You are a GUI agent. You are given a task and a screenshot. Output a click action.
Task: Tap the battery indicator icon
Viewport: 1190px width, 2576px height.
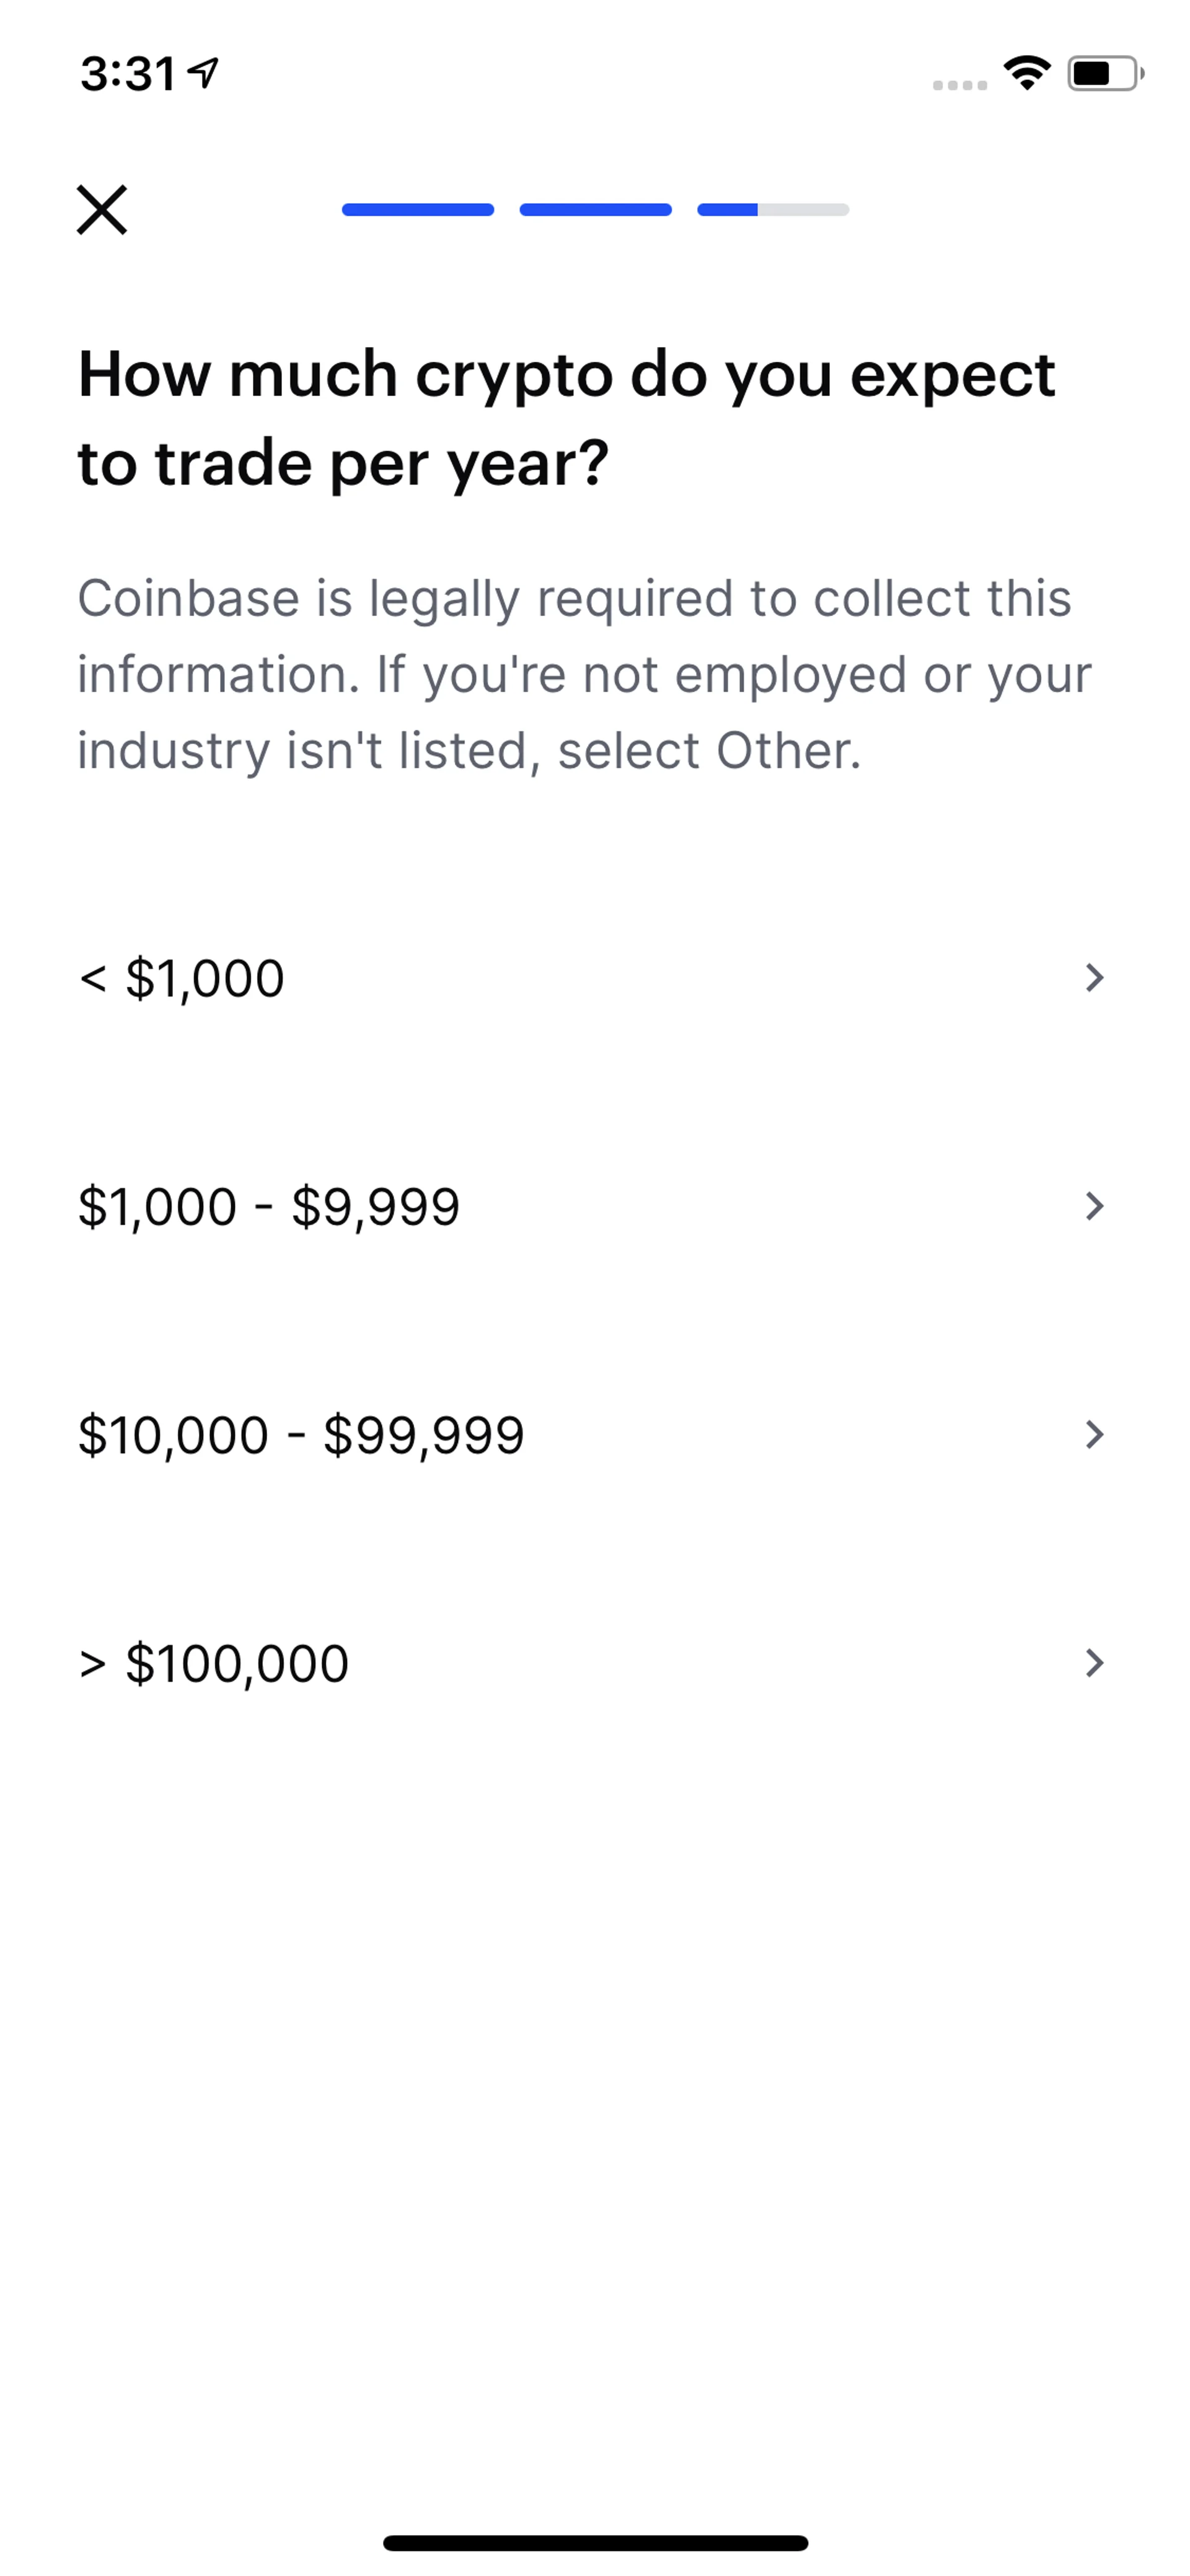[x=1104, y=73]
